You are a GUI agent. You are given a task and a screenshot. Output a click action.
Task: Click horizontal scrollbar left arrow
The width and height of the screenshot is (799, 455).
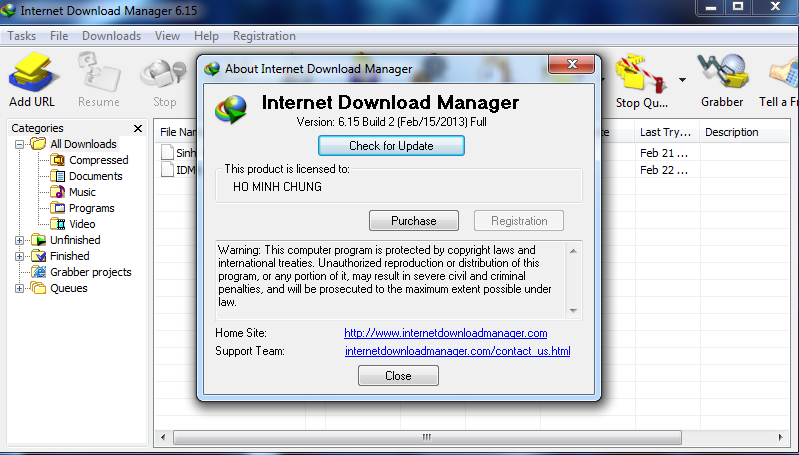[x=163, y=437]
